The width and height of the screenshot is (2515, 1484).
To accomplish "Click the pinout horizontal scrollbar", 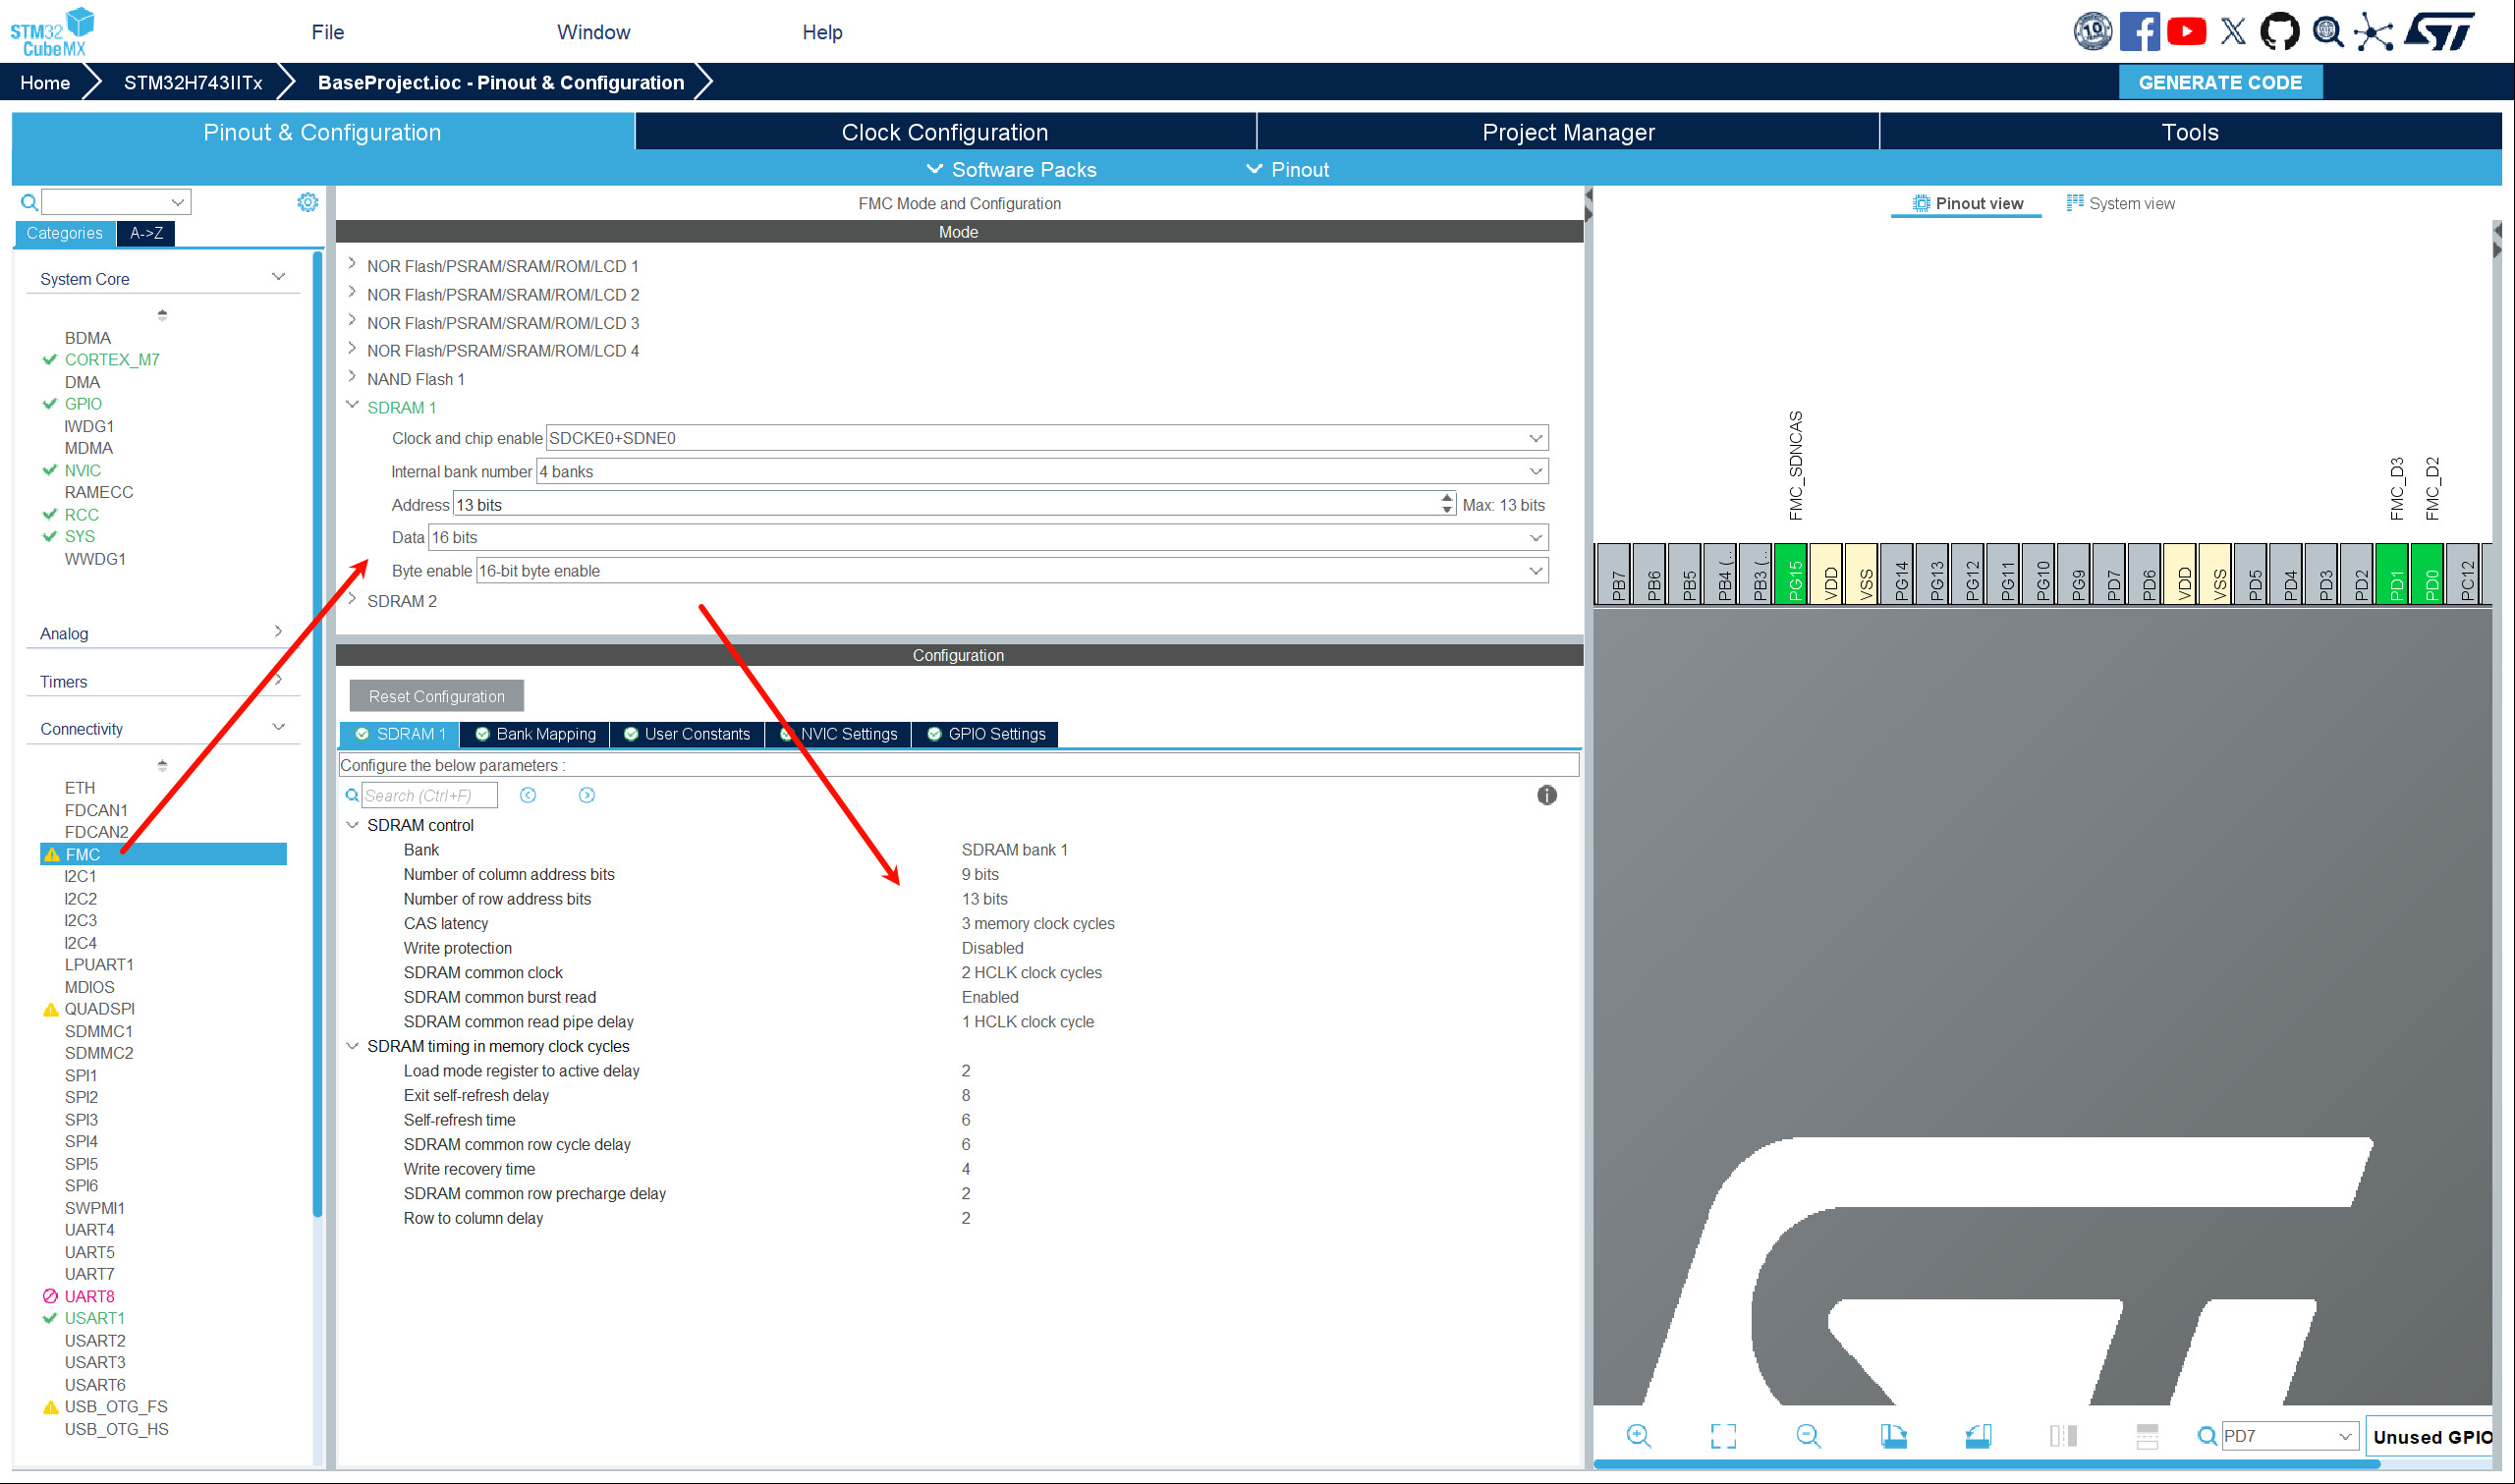I will (x=1985, y=1464).
